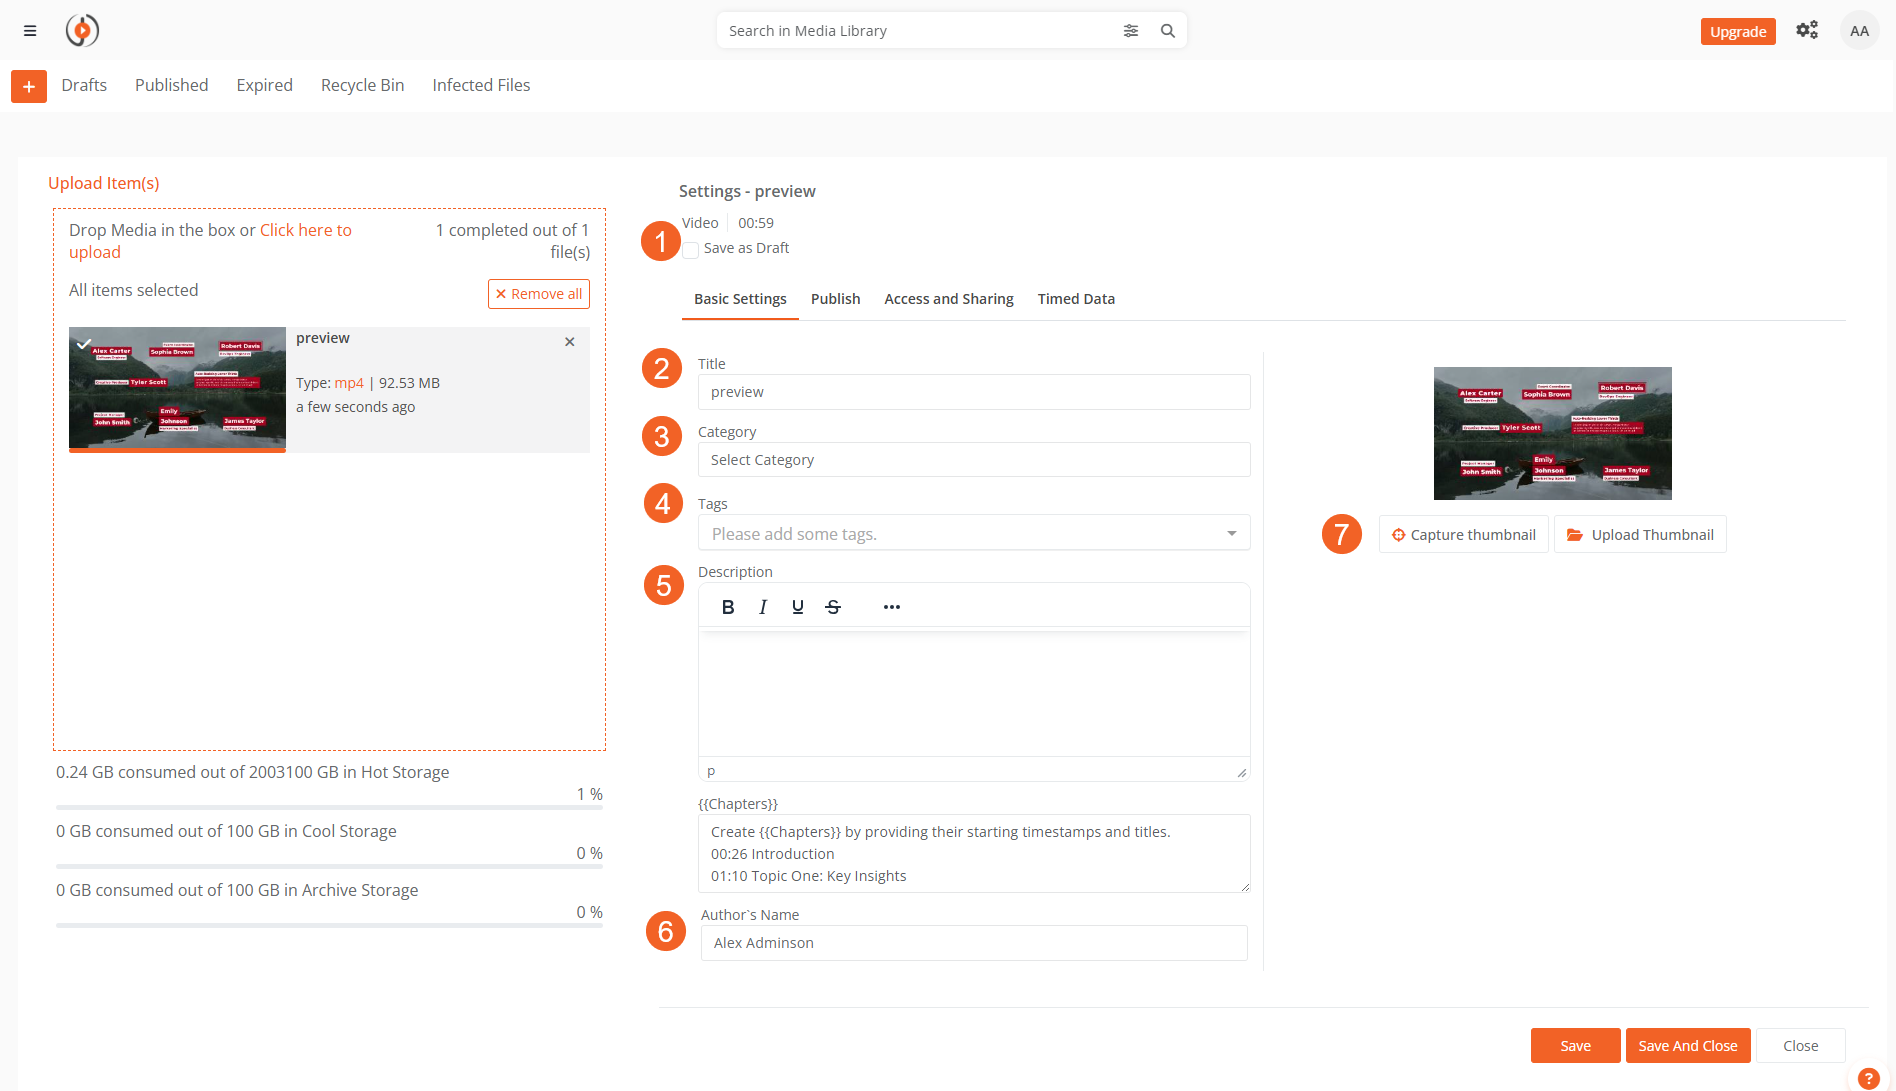Open advanced search filter options icon
This screenshot has width=1896, height=1091.
click(1130, 31)
